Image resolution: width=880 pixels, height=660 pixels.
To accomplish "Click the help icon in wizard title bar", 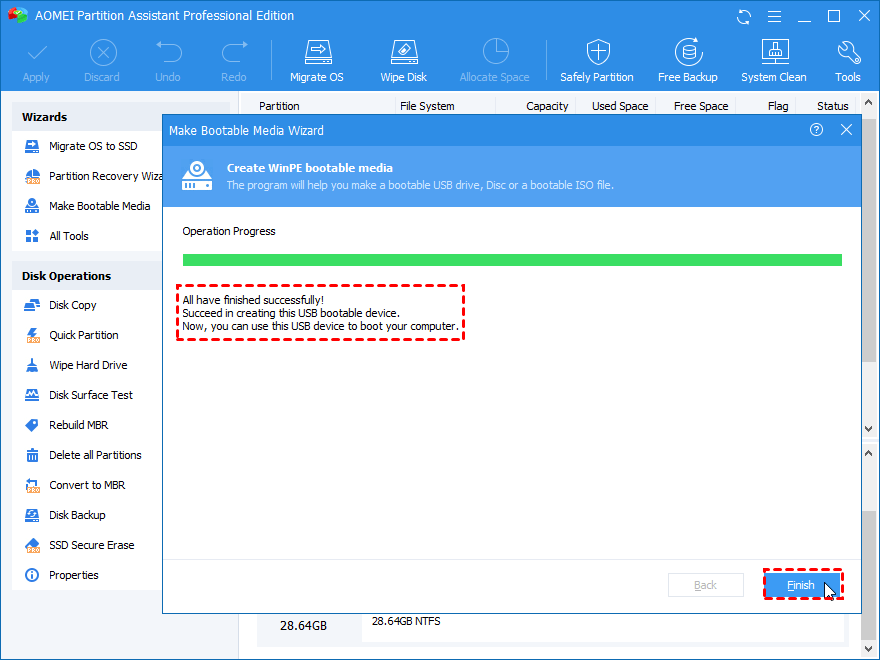I will click(x=816, y=130).
